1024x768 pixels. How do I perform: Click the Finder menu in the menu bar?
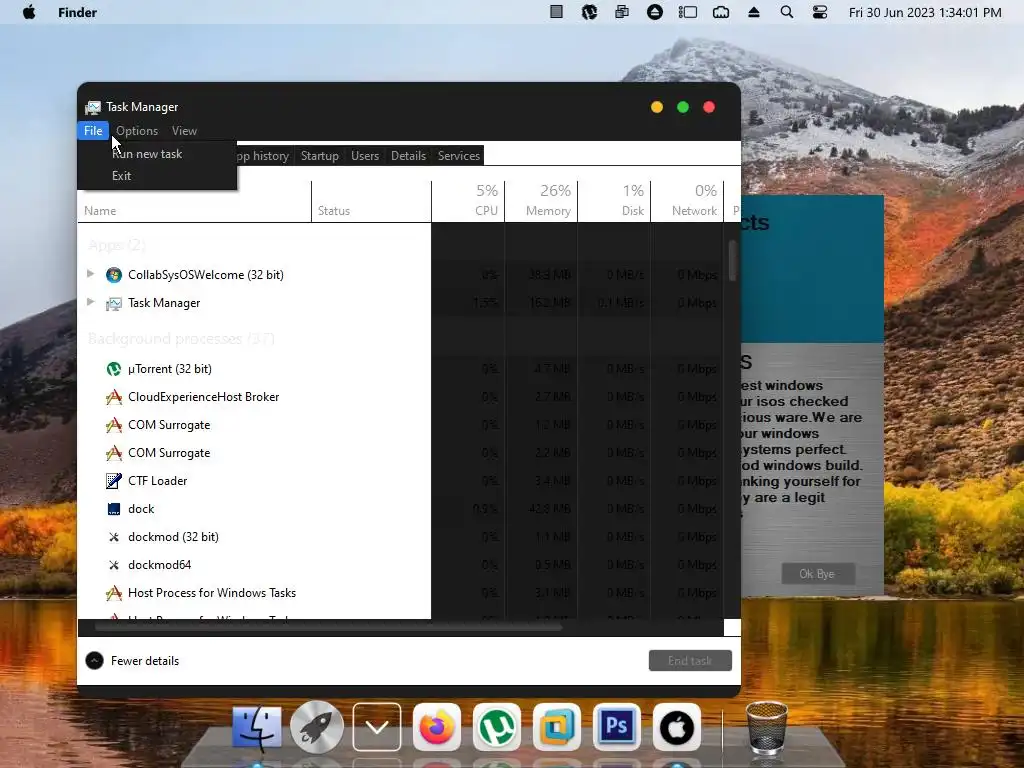77,12
